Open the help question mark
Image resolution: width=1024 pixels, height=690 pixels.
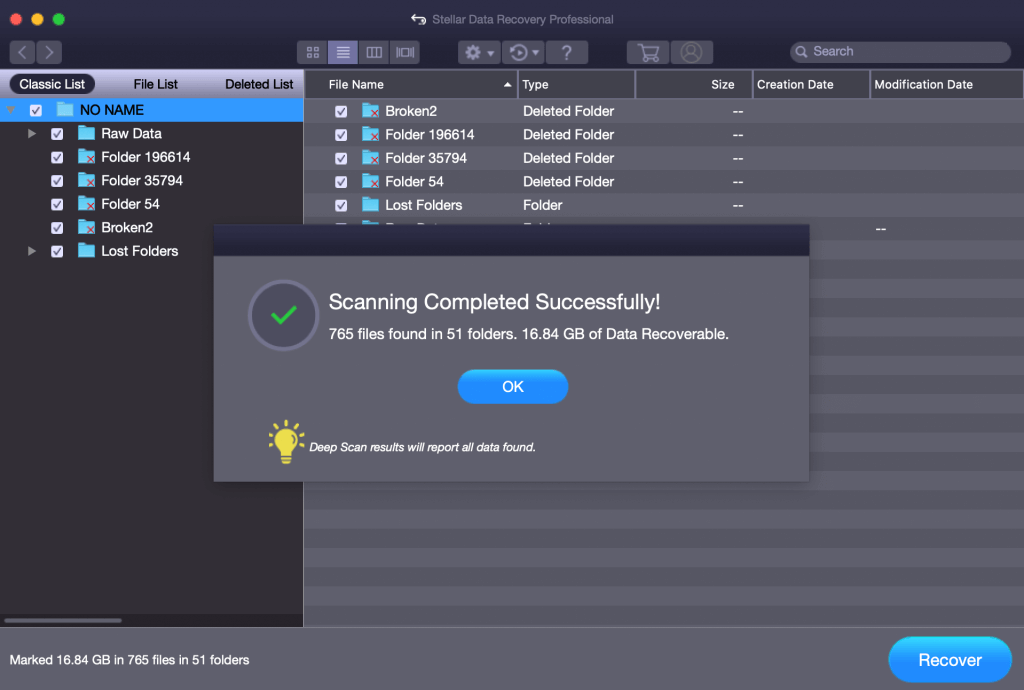pyautogui.click(x=567, y=52)
